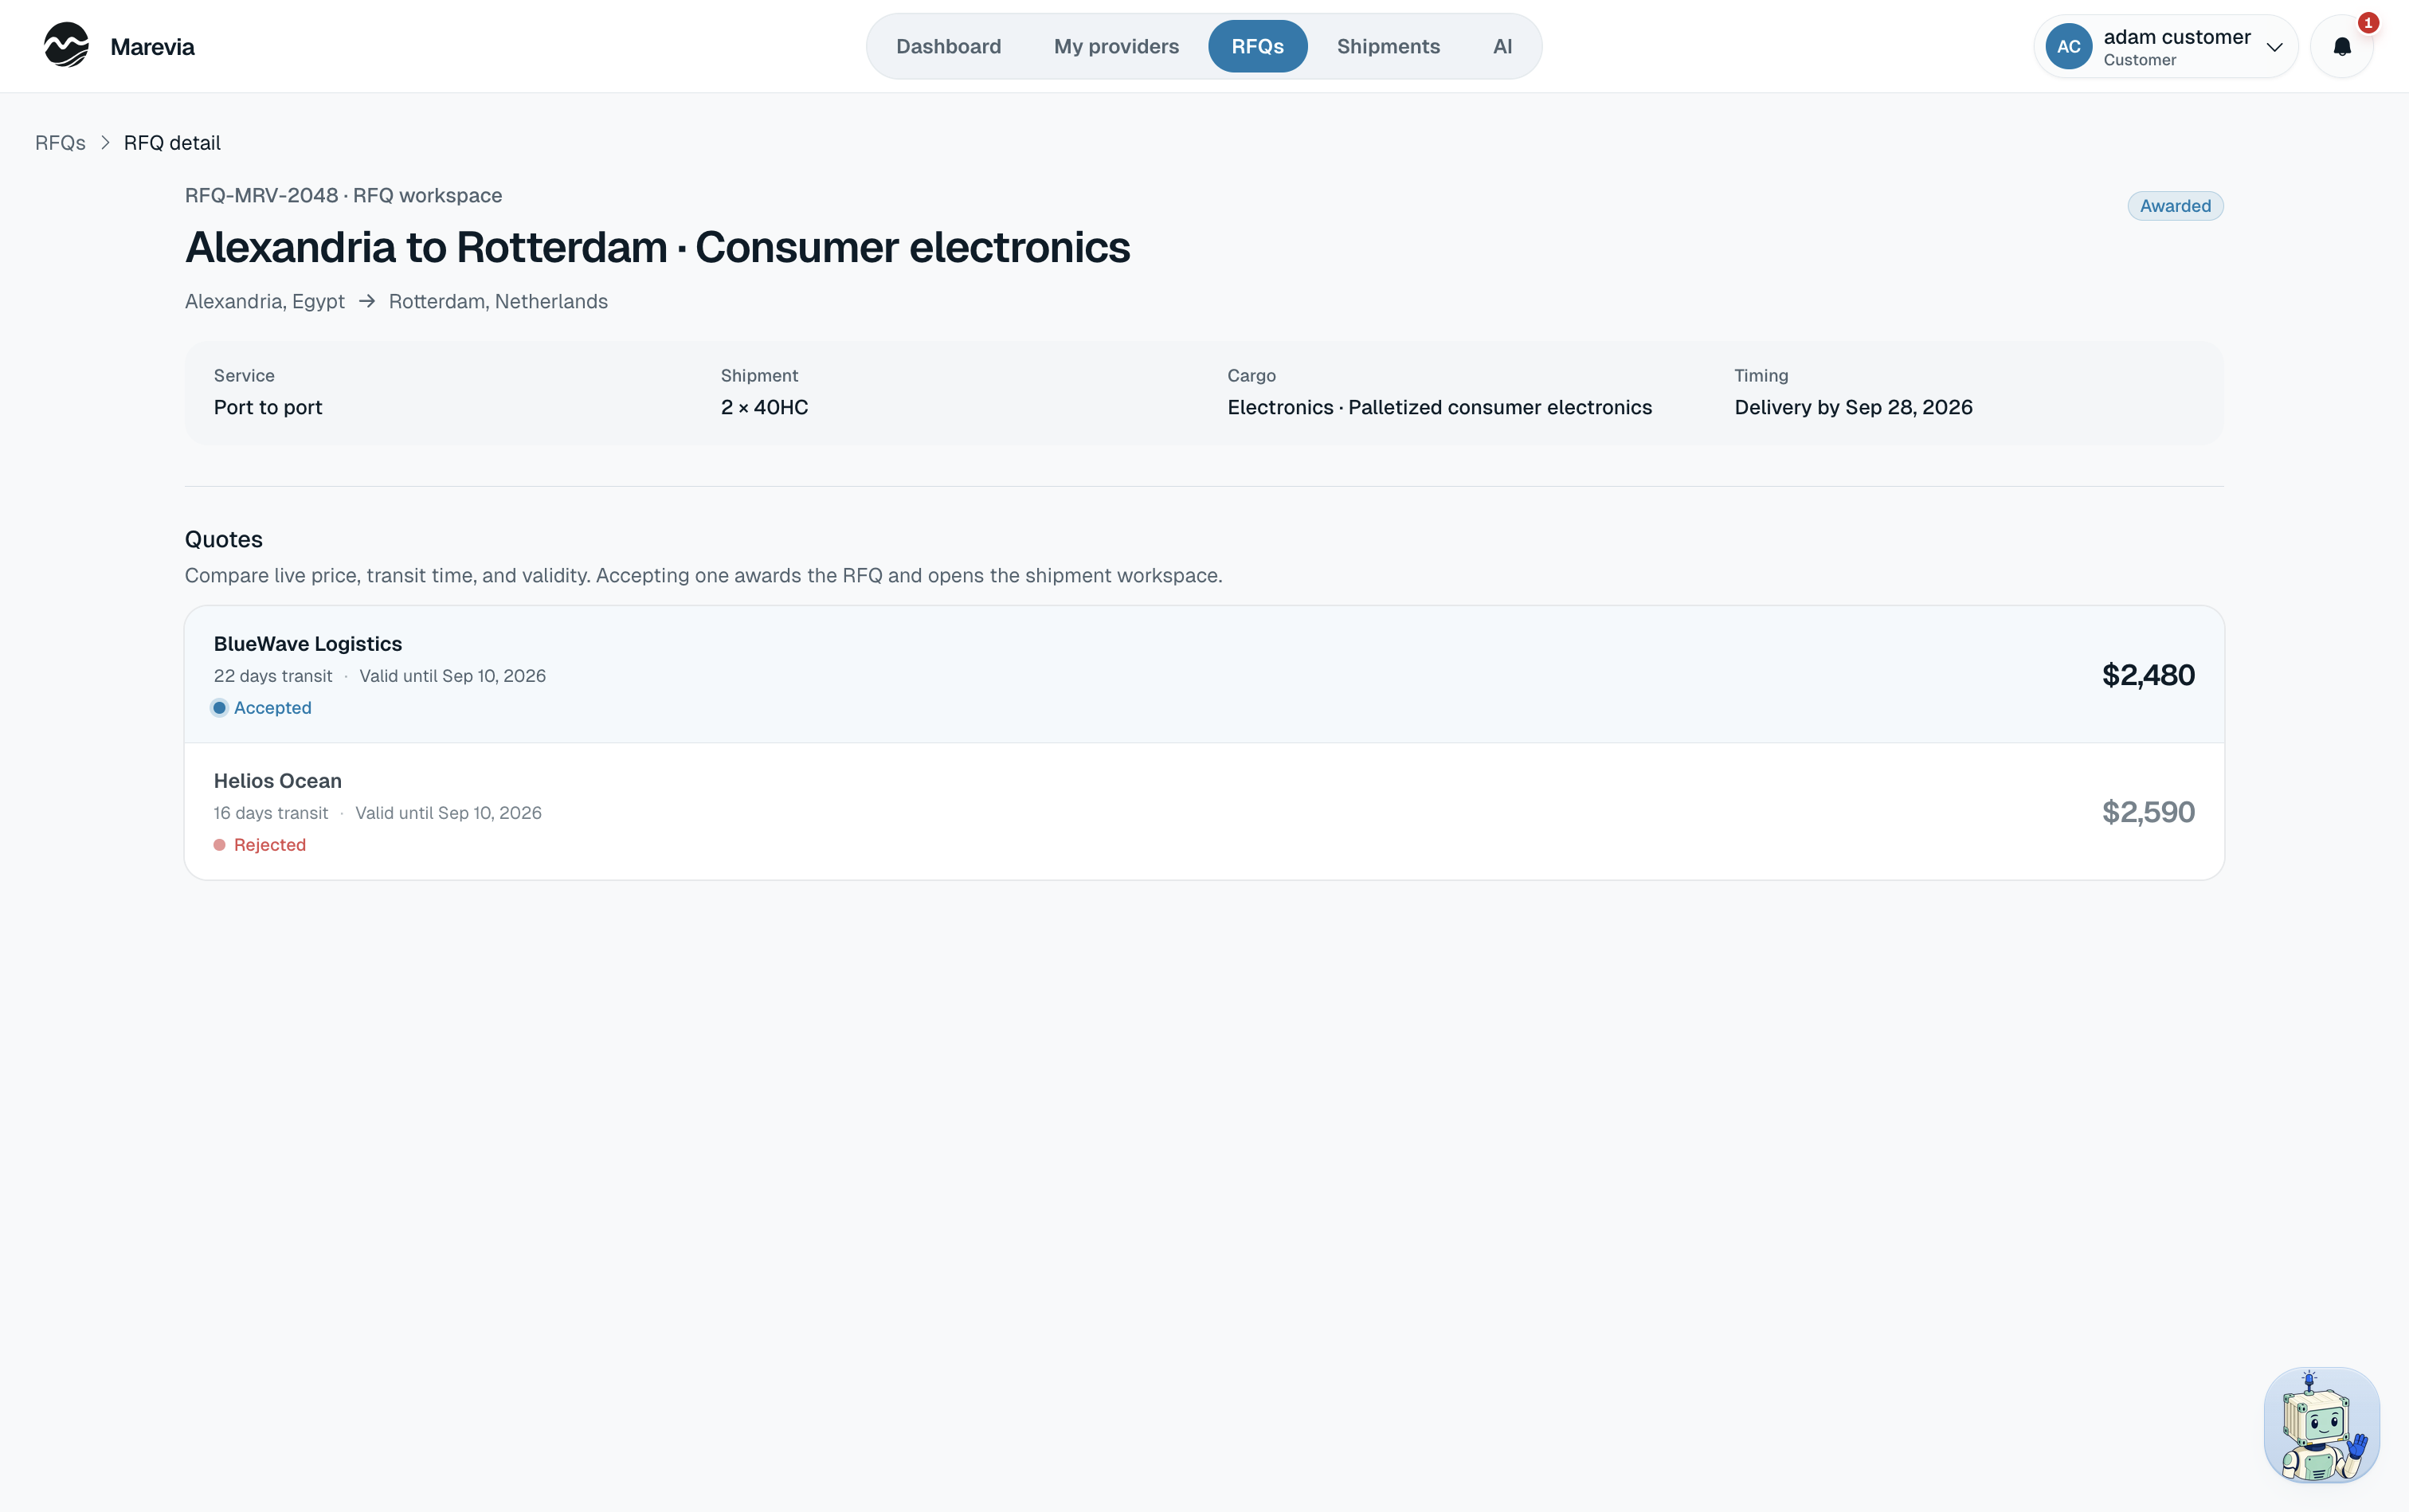Click the Rotterdam, Netherlands destination text
The width and height of the screenshot is (2409, 1512).
(x=498, y=301)
